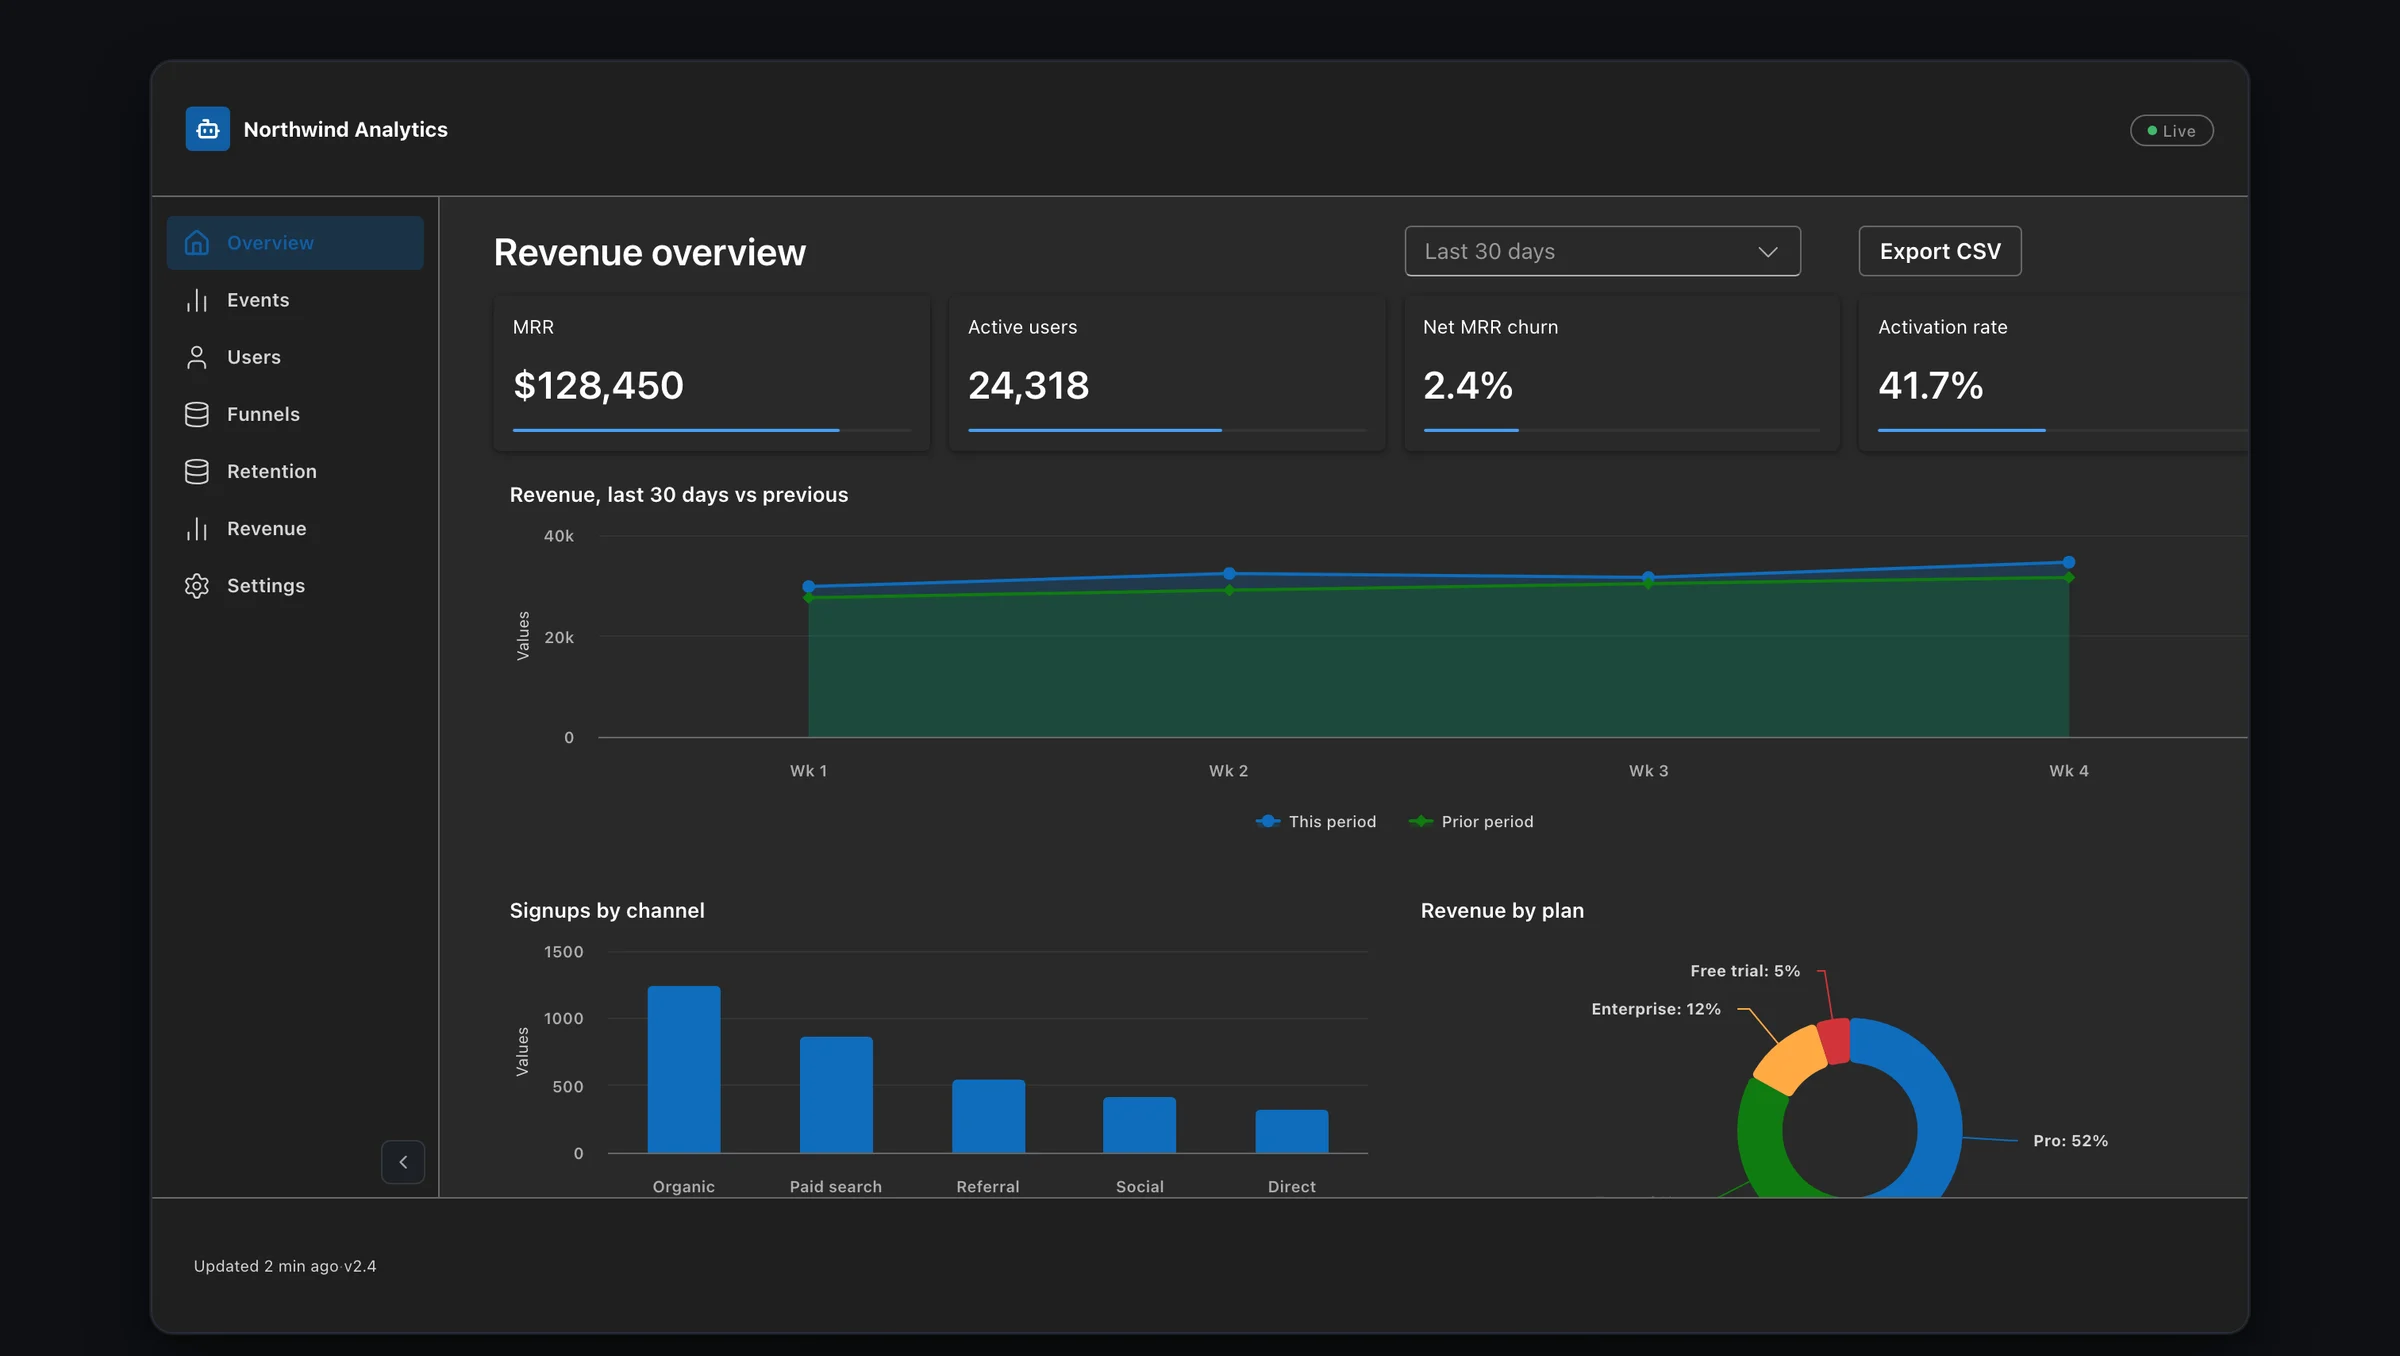Screen dimensions: 2400x1356
Task: Click the Wk 2 Prior period data point
Action: [1229, 590]
